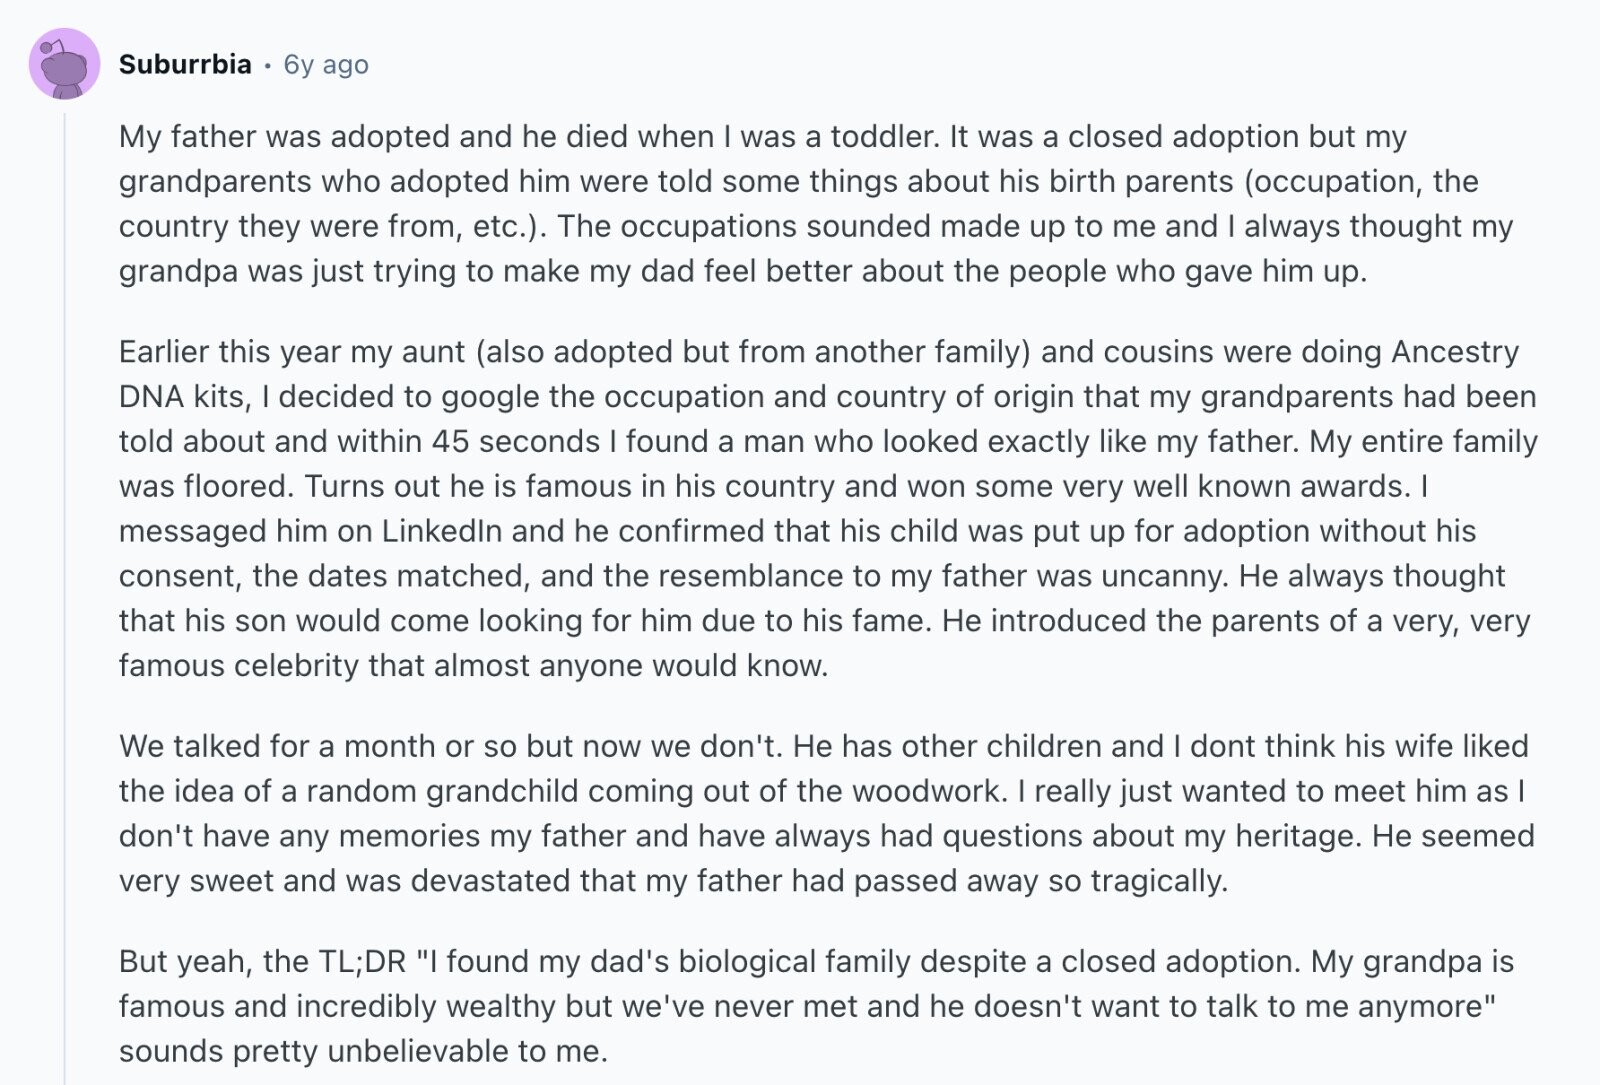Open Suburrbia's Snoo avatar icon

point(65,64)
